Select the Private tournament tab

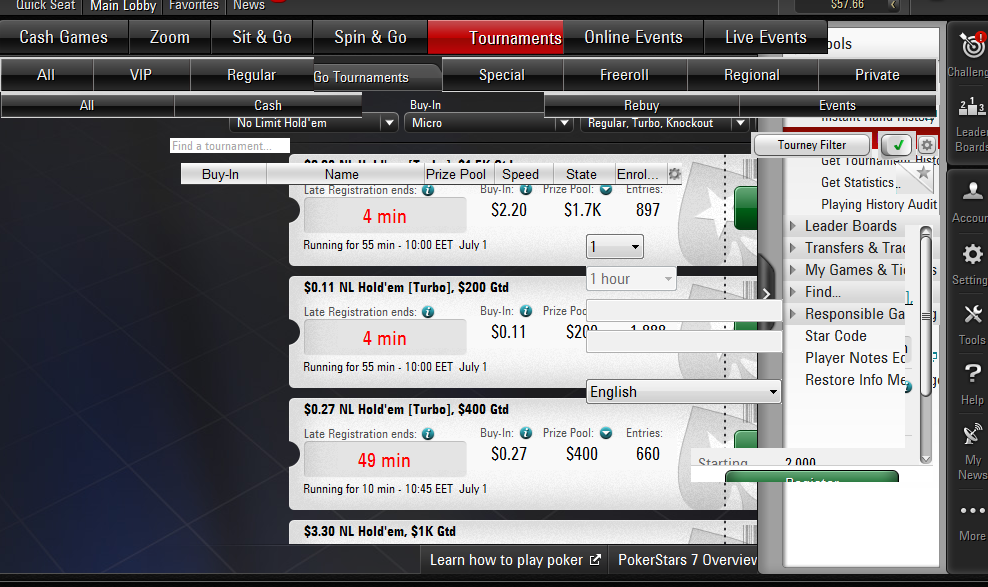click(x=877, y=75)
